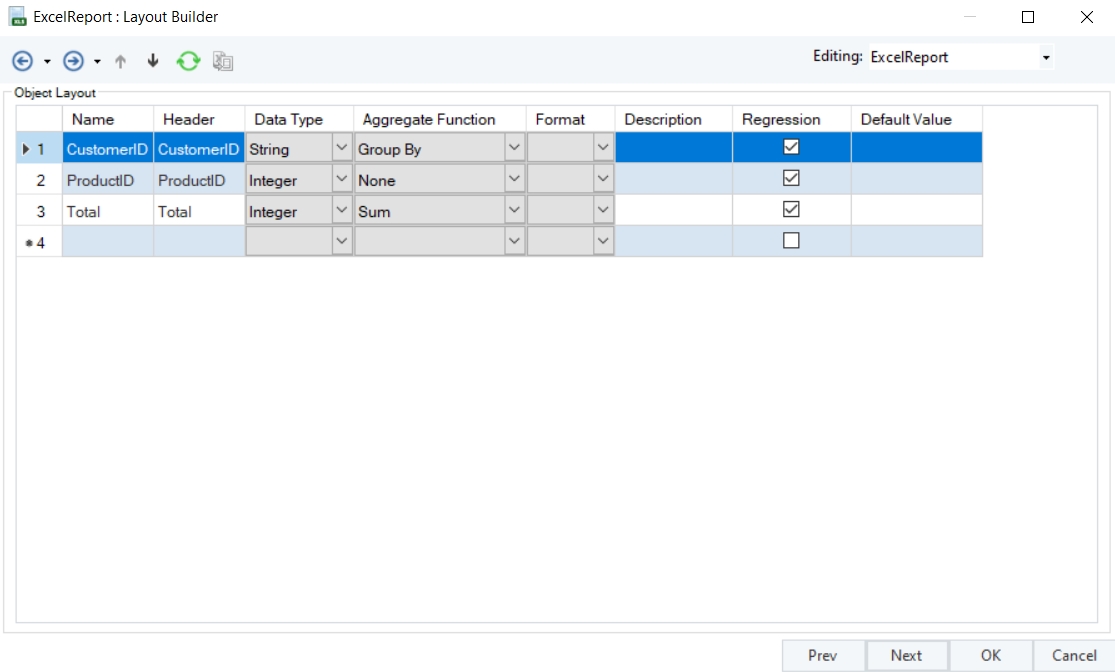
Task: Uncheck Regression for the CustomerID row
Action: pos(791,147)
